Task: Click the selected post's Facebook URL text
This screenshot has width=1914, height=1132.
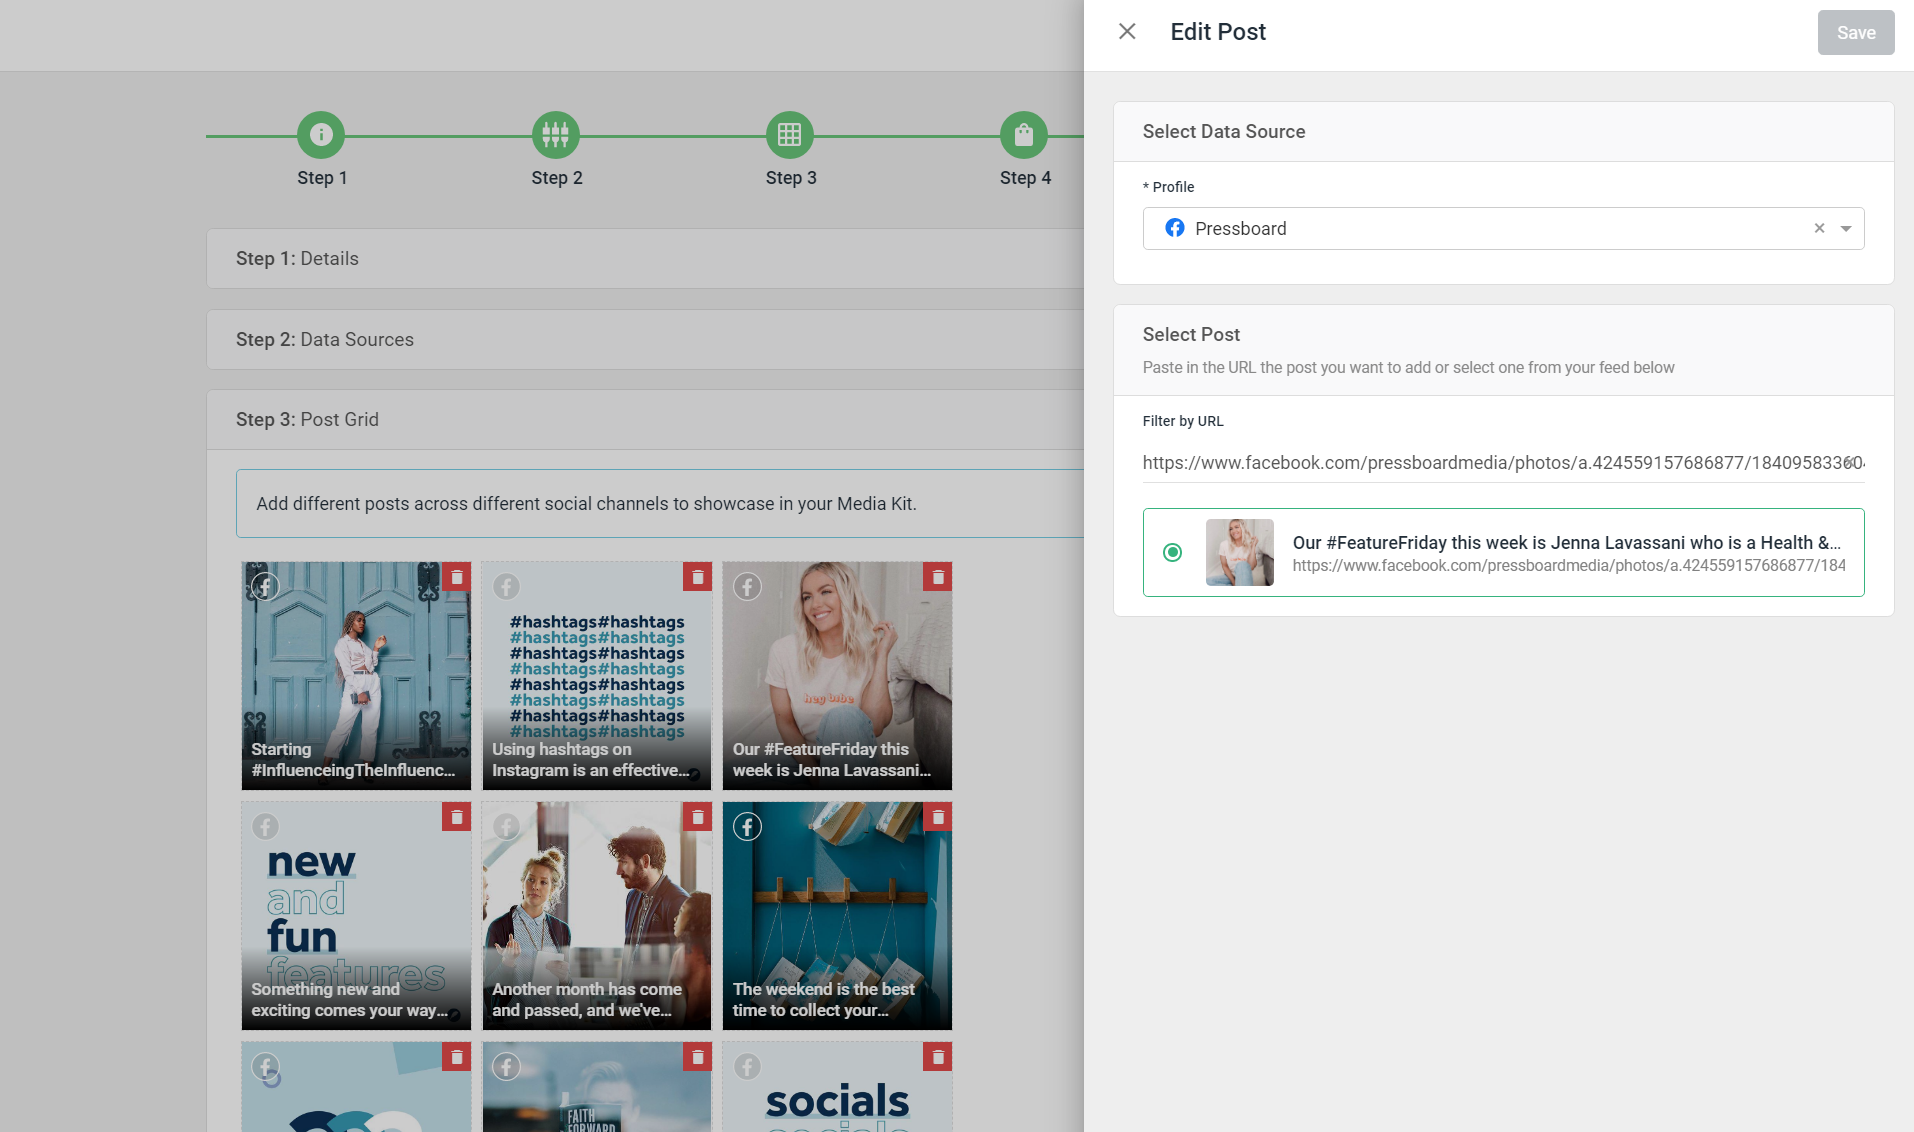Action: [x=1569, y=565]
